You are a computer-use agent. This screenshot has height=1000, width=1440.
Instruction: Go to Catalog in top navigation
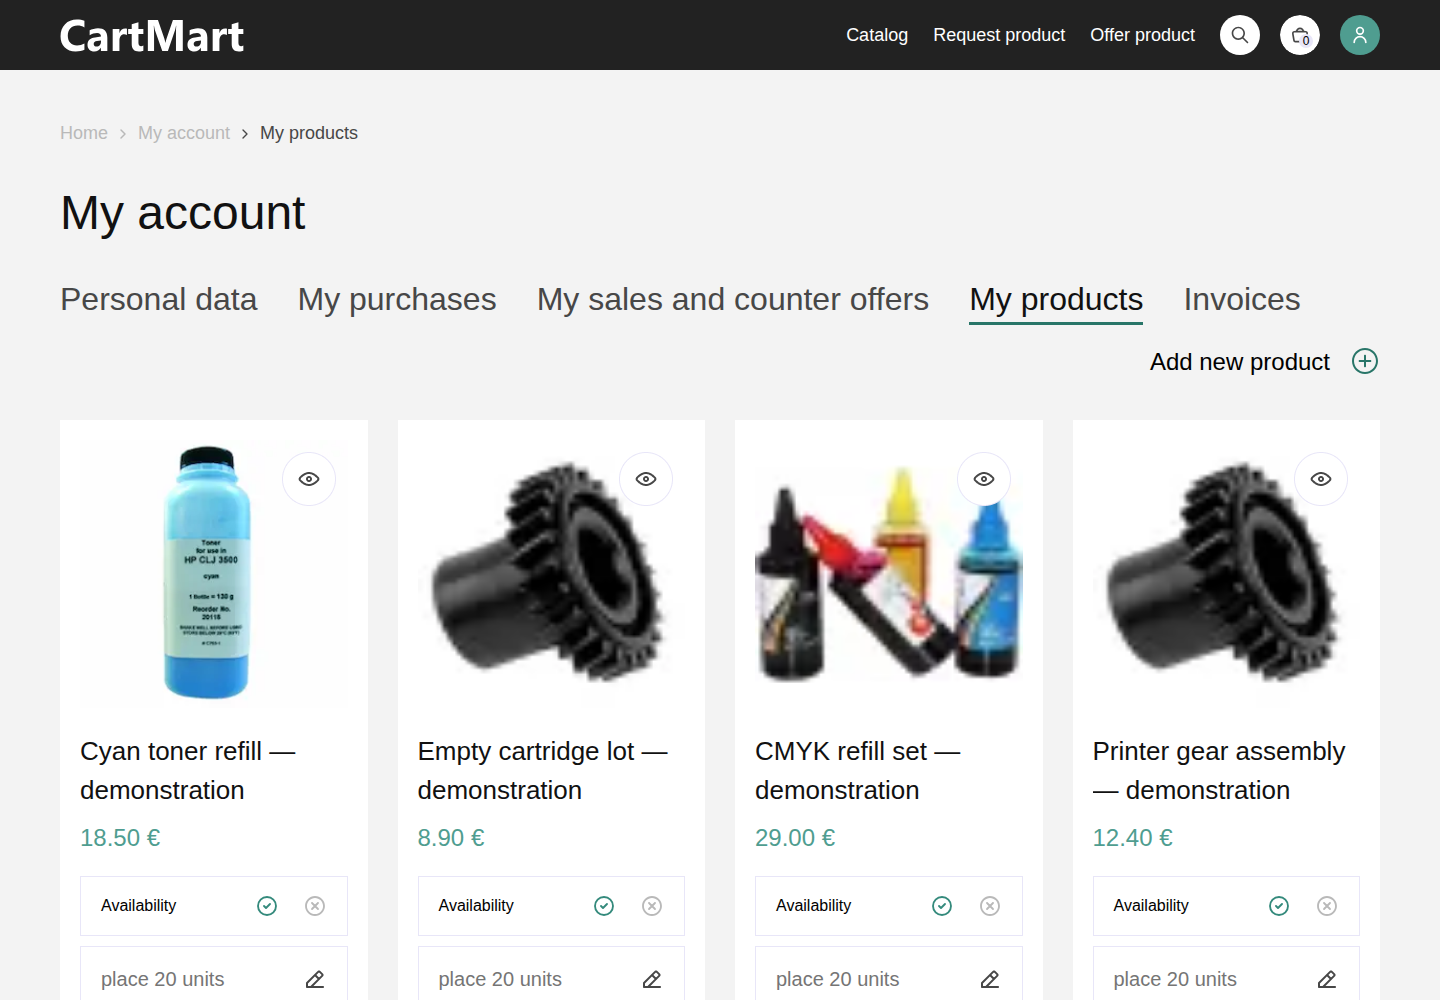coord(877,35)
